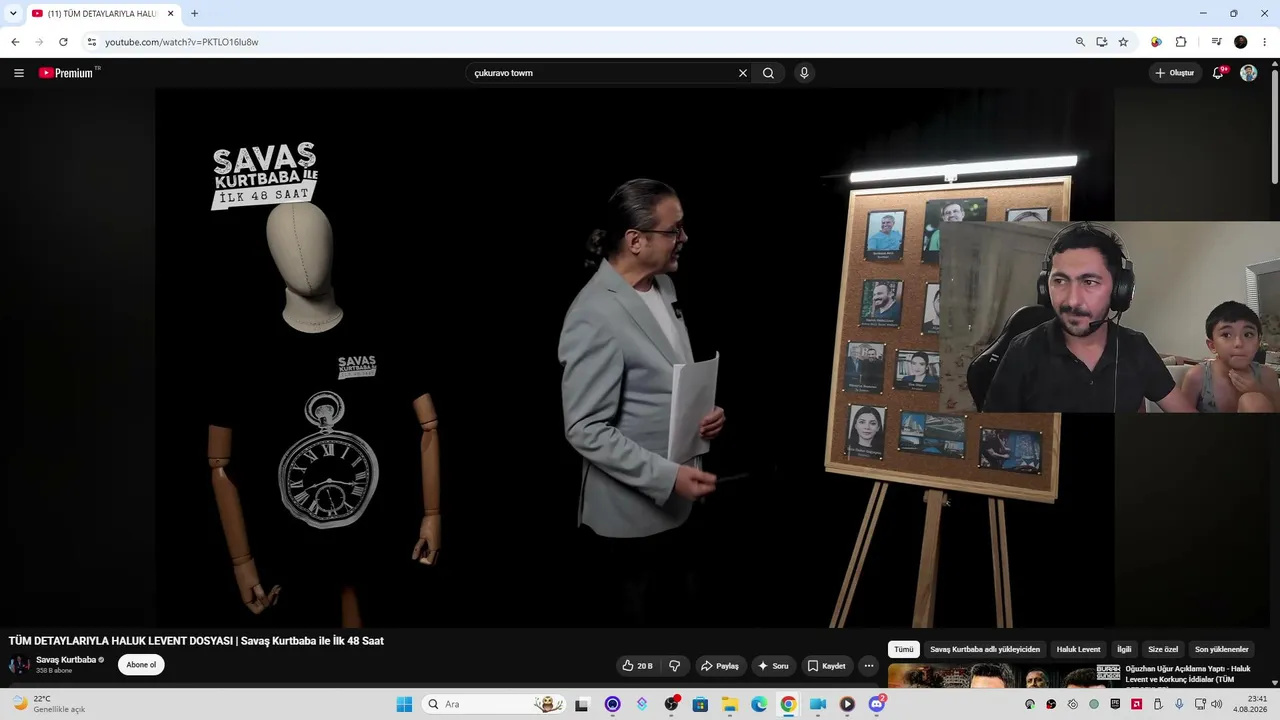Open Chrome three-dot menu

[1265, 42]
